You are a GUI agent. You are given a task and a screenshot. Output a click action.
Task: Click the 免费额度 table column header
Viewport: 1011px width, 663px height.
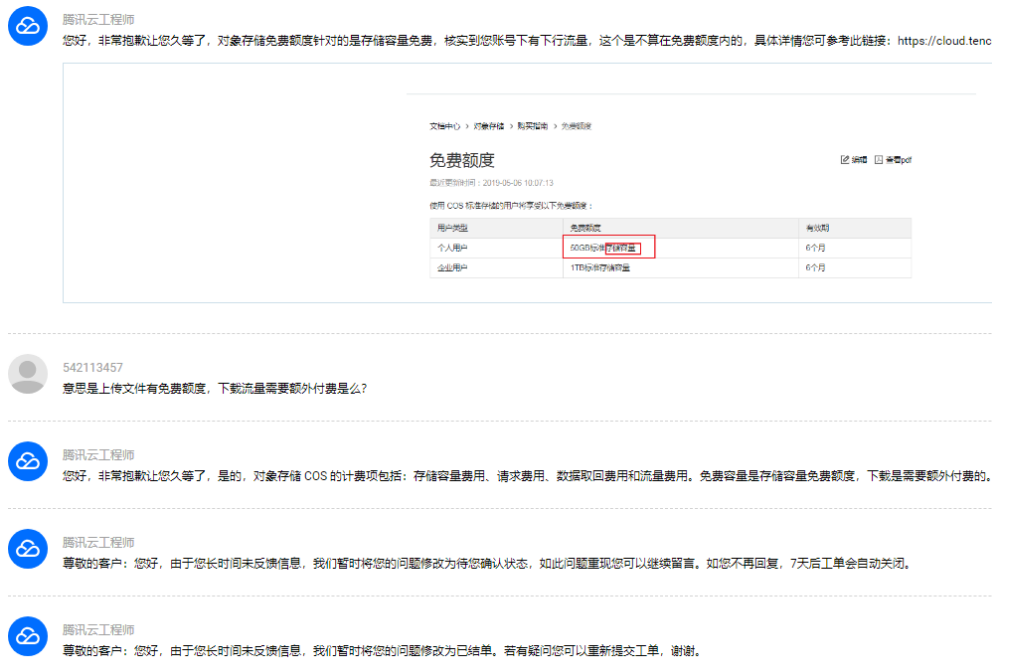[x=585, y=228]
